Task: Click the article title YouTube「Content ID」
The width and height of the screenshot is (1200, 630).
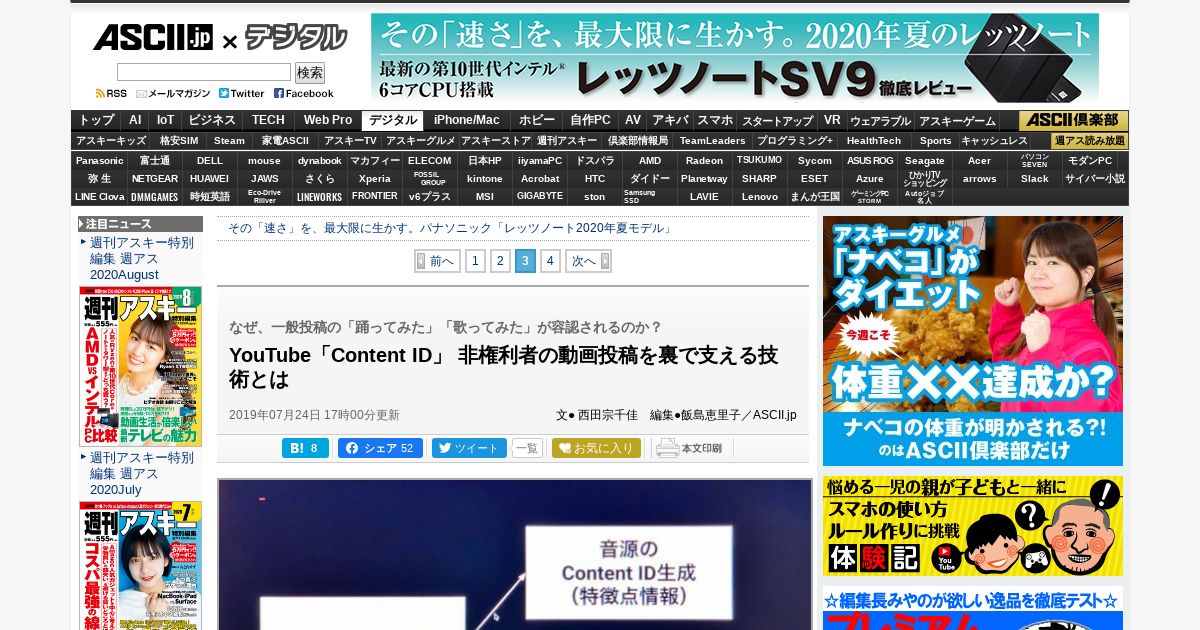Action: coord(503,367)
